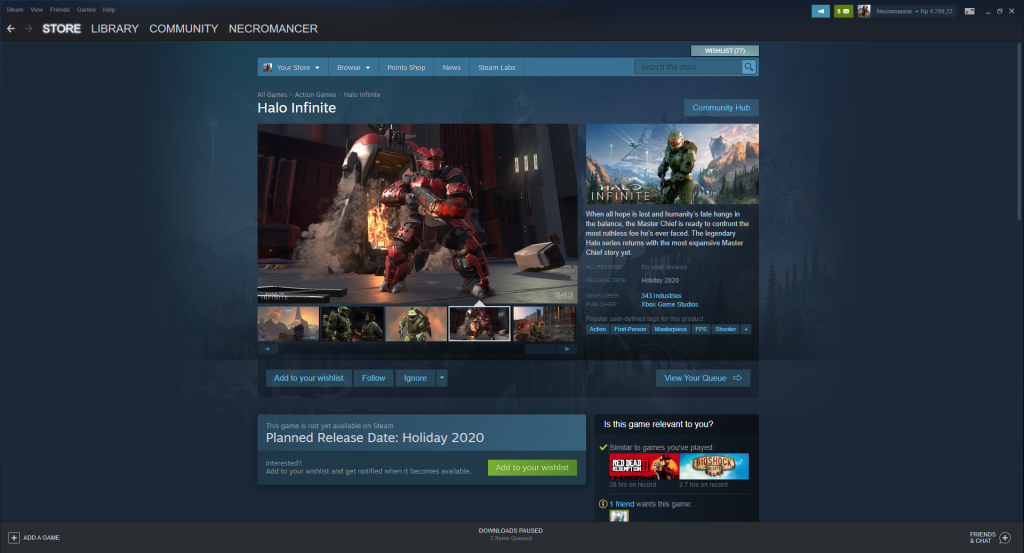Select the Masterpiece tag
The height and width of the screenshot is (553, 1024).
coord(671,329)
